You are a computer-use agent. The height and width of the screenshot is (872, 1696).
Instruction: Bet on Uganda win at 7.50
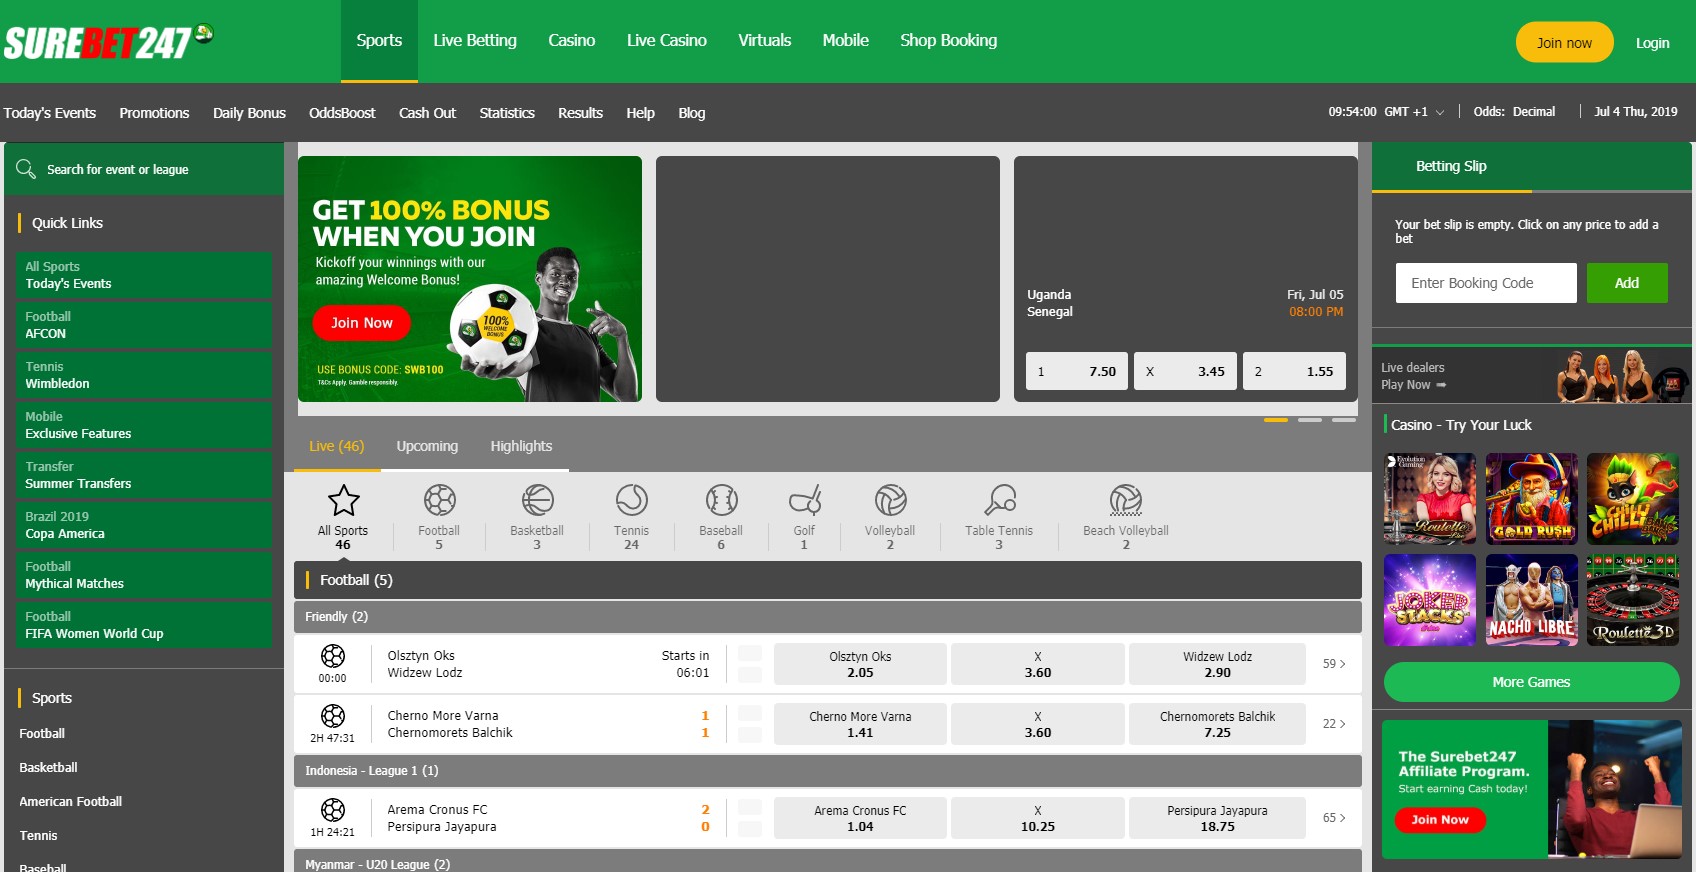click(1077, 371)
